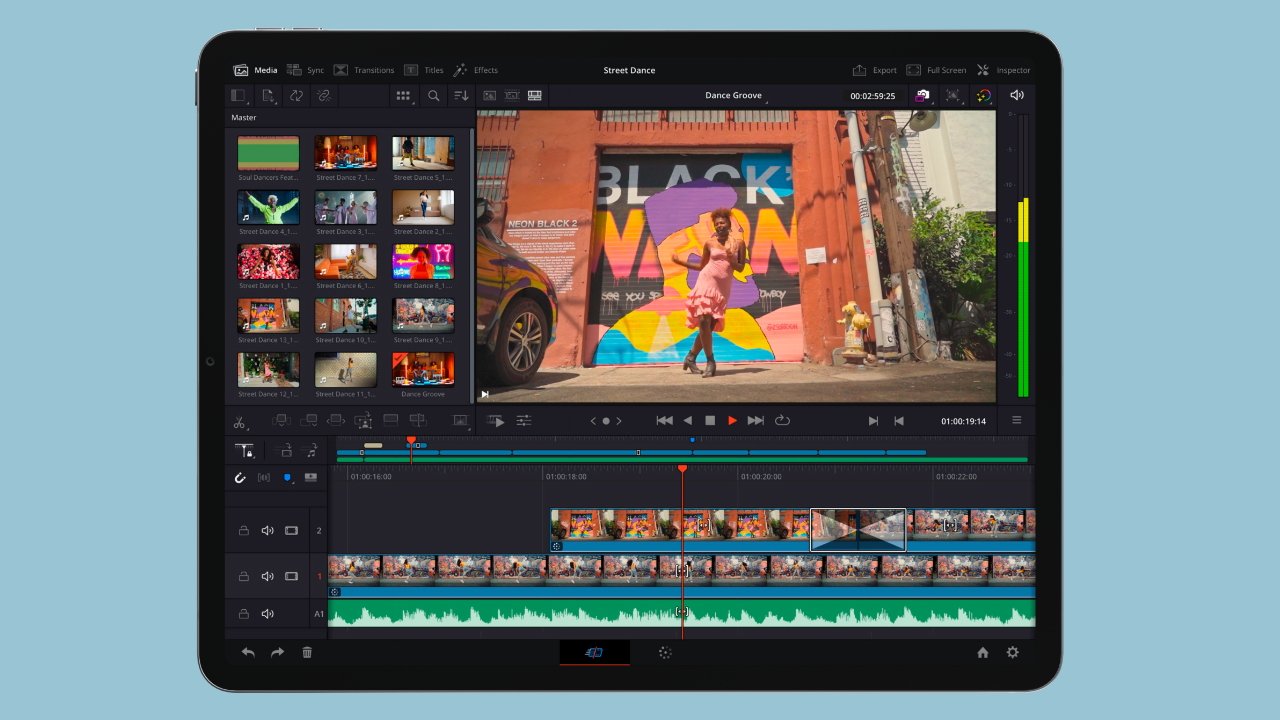The width and height of the screenshot is (1280, 720).
Task: Mute video track 2 audio
Action: [267, 530]
